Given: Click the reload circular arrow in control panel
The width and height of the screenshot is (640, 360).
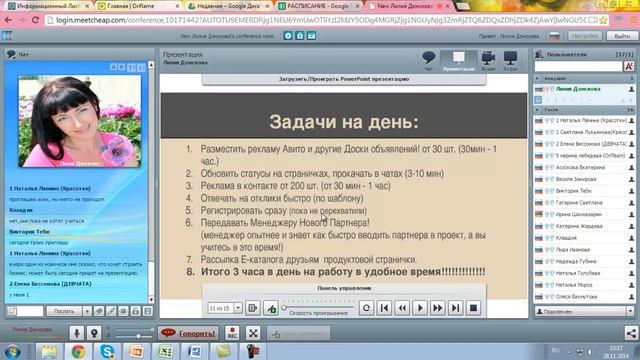Looking at the screenshot, I should click(366, 308).
